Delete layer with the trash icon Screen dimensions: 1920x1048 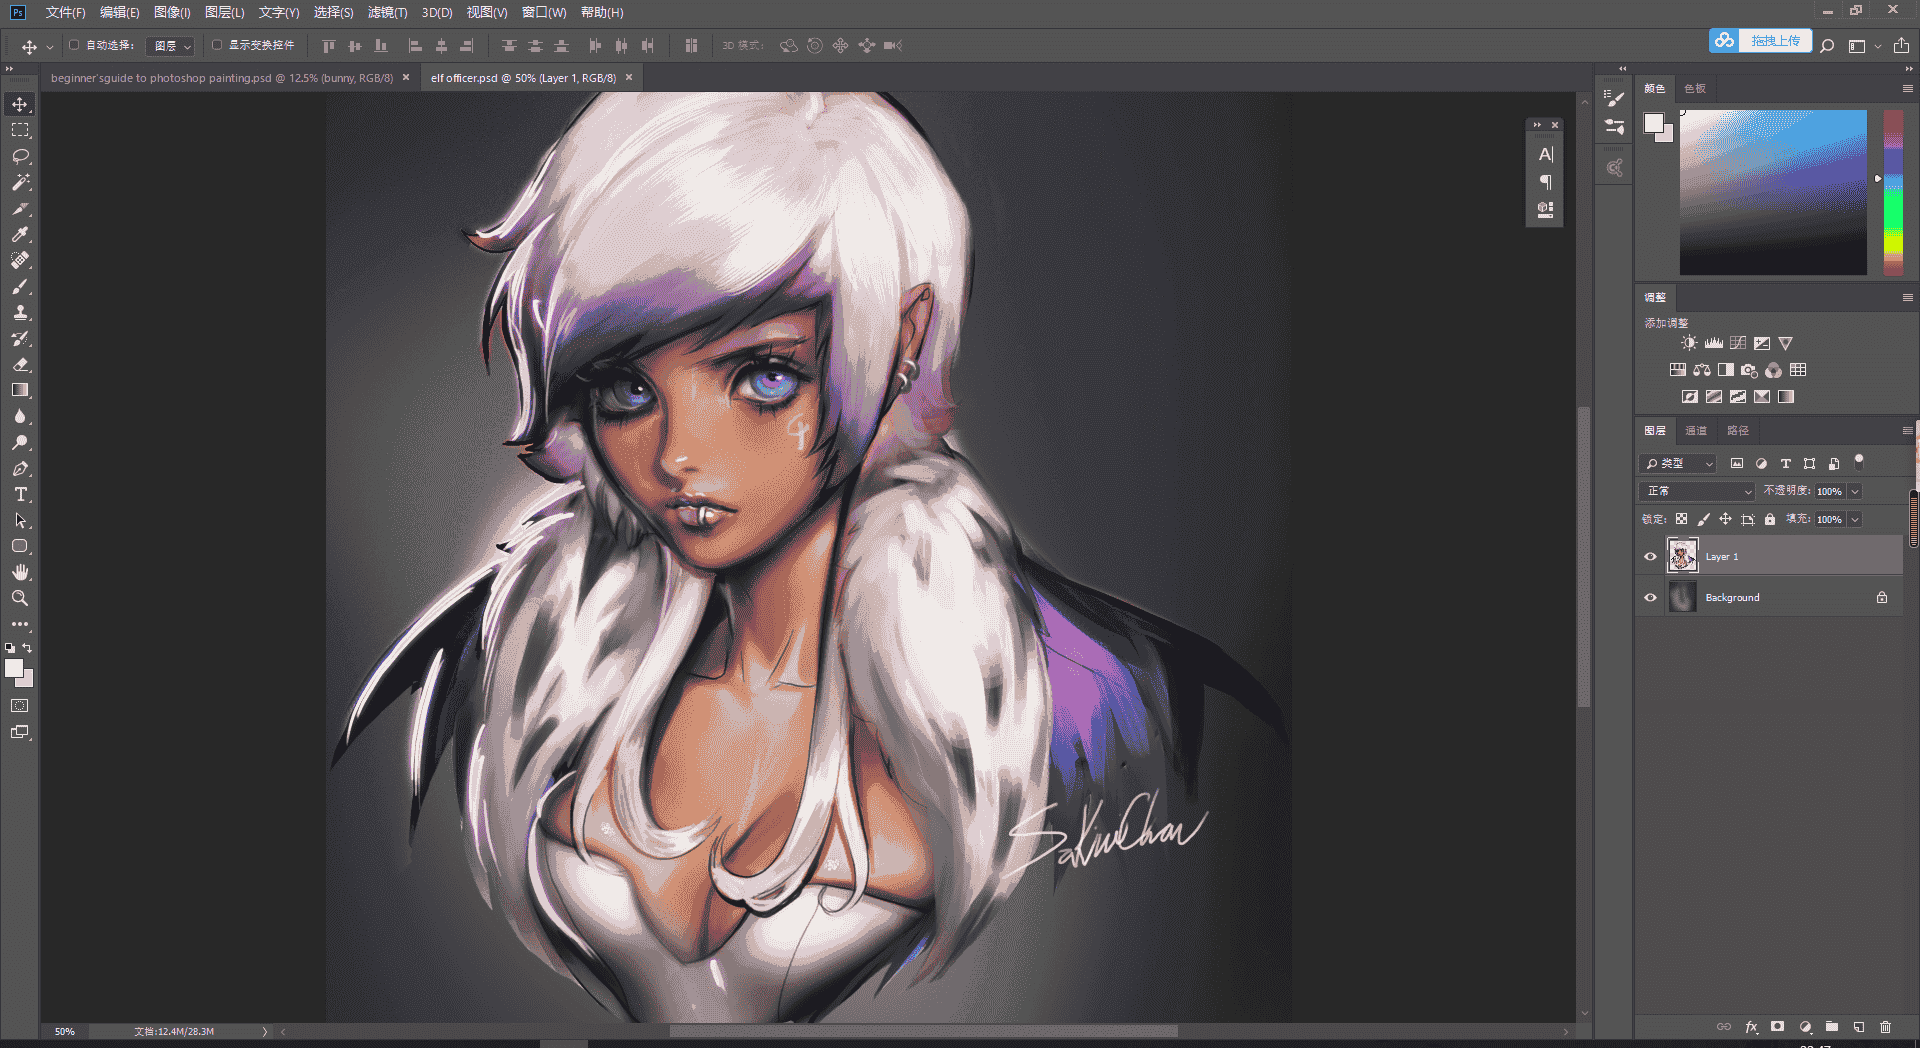point(1885,1027)
